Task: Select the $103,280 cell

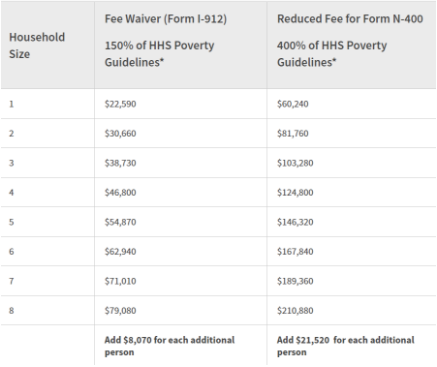Action: (295, 163)
